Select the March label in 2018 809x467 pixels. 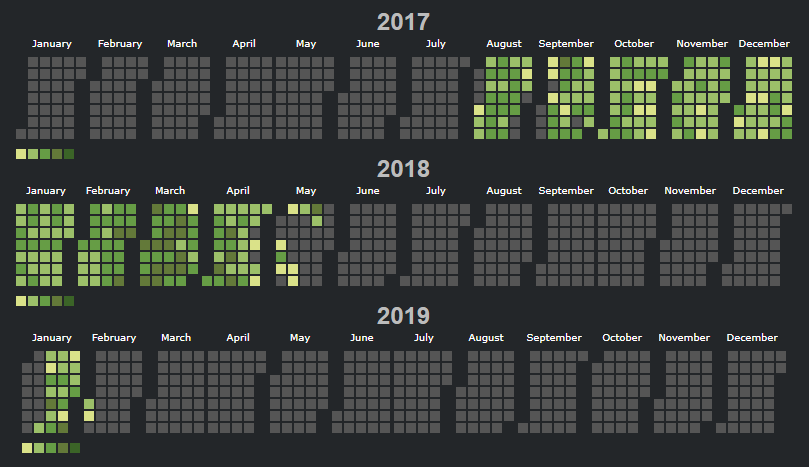point(170,191)
